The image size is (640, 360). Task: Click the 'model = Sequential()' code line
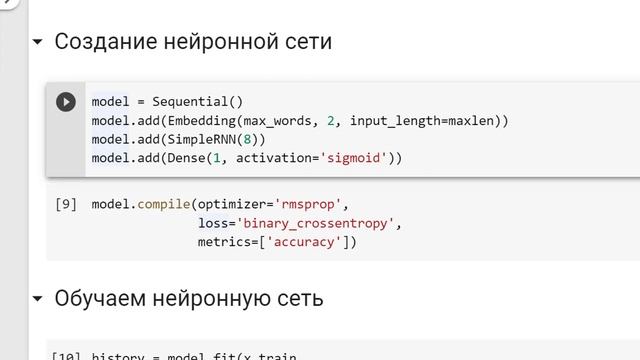click(x=167, y=102)
